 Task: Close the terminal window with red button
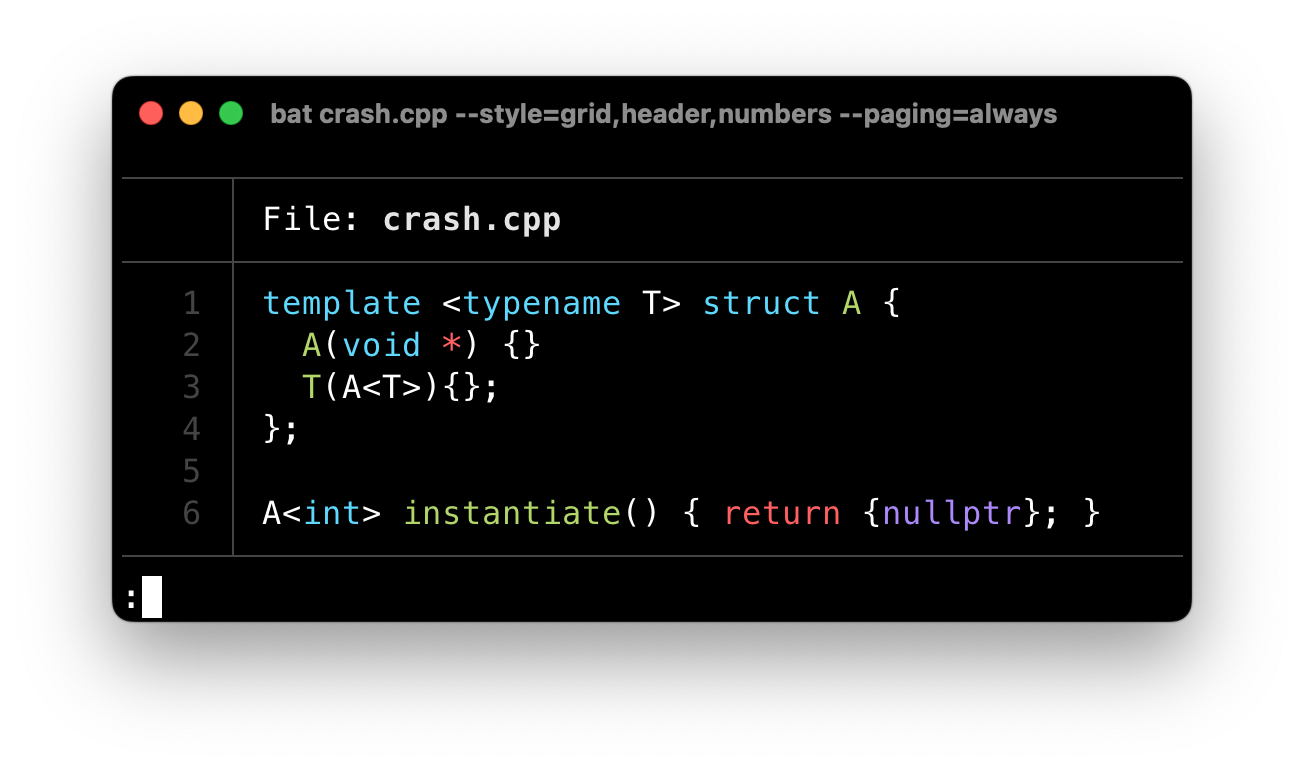click(151, 114)
